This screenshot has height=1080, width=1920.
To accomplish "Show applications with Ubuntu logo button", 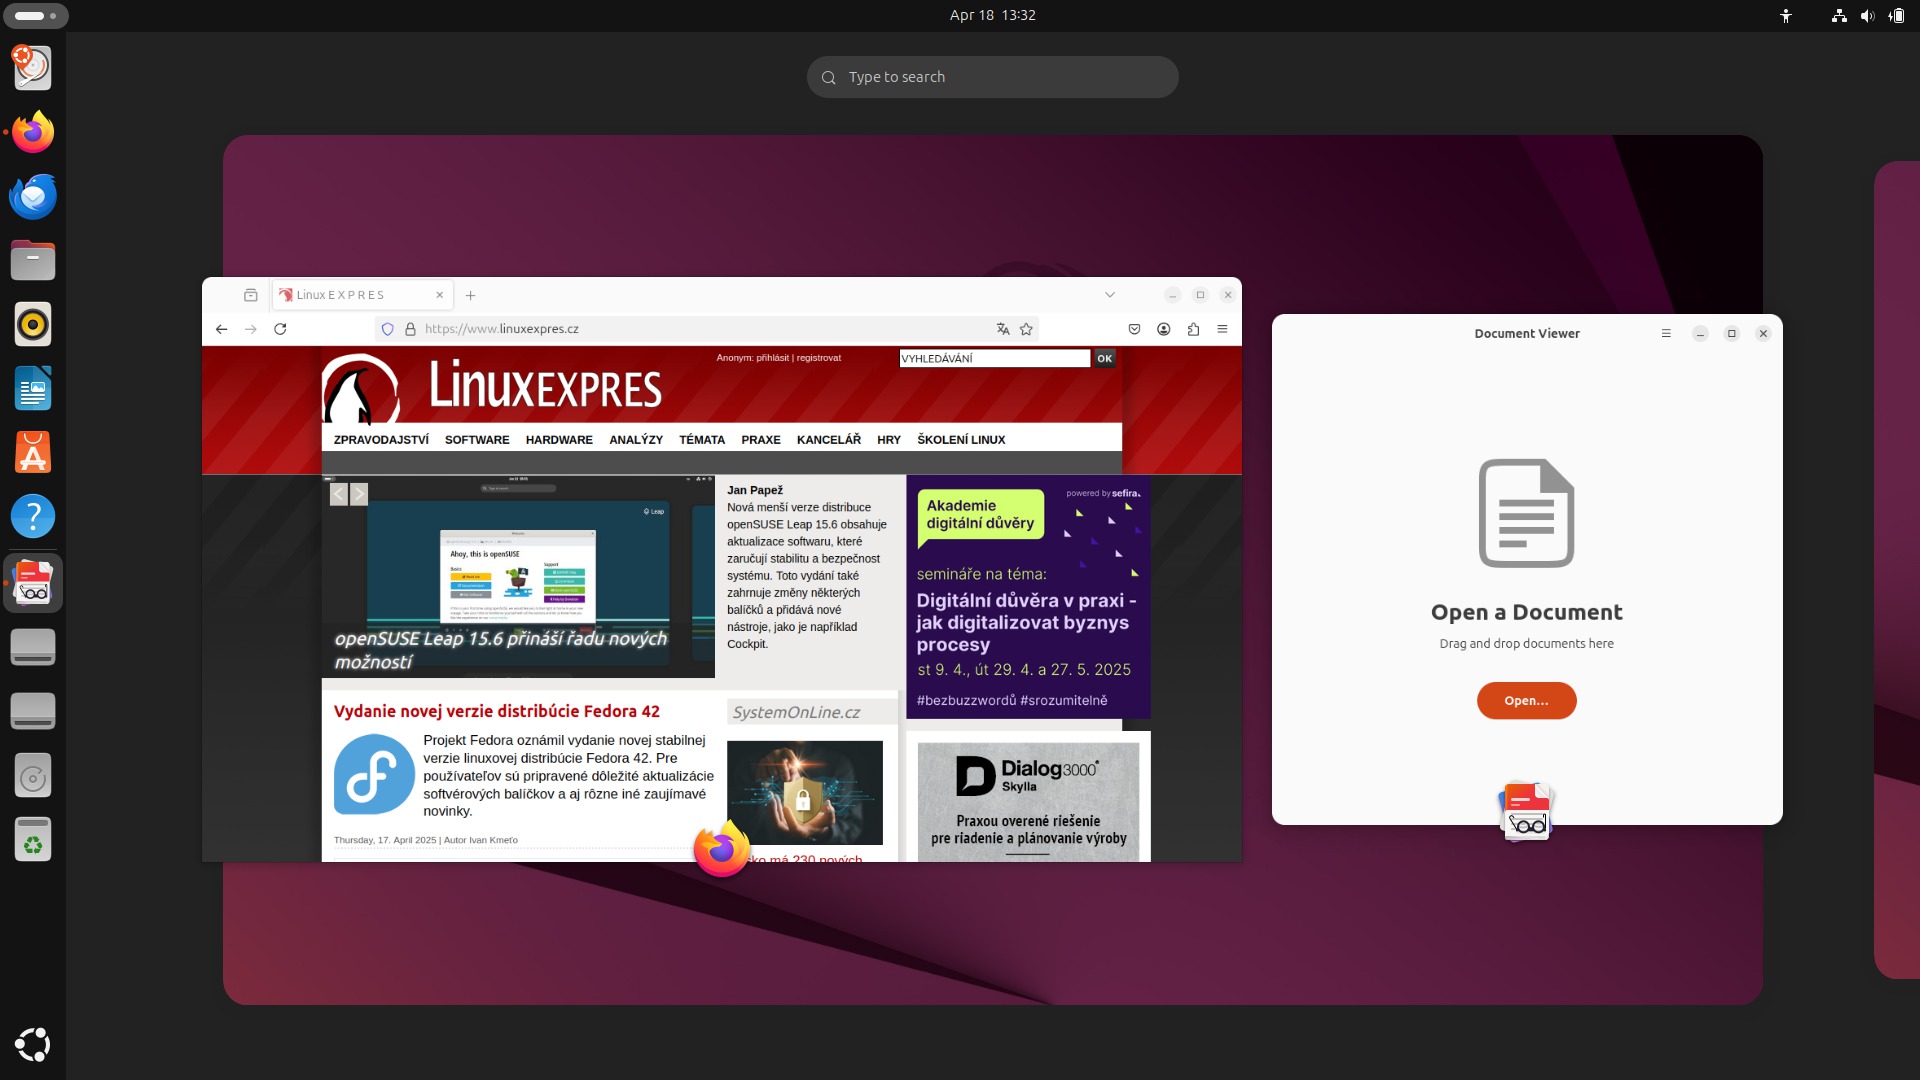I will coord(33,1044).
